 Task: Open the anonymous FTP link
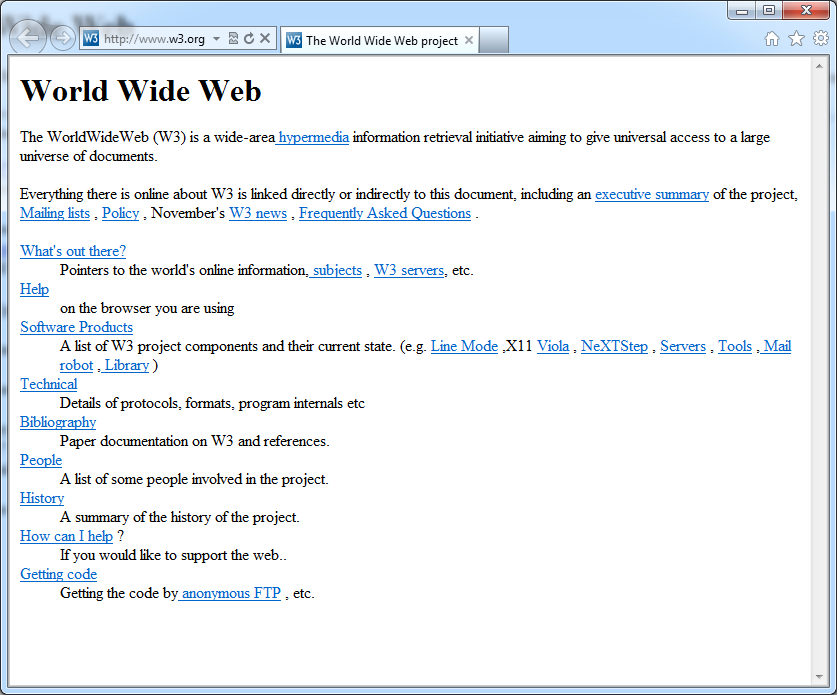[x=231, y=593]
